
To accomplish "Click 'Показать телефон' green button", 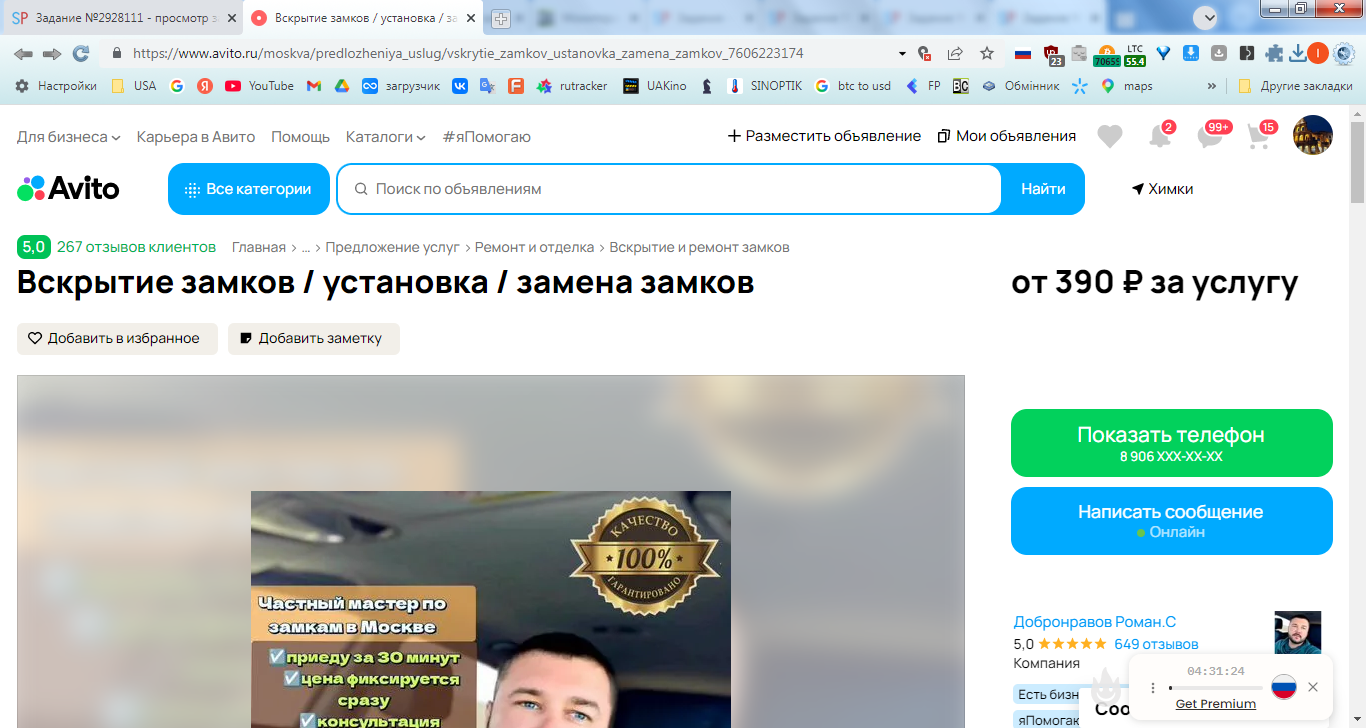I will coord(1172,443).
